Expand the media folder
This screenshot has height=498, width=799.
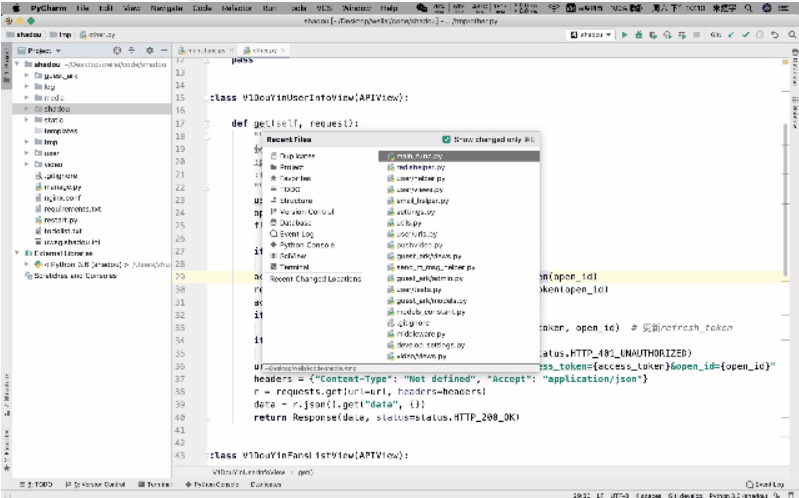(x=26, y=97)
